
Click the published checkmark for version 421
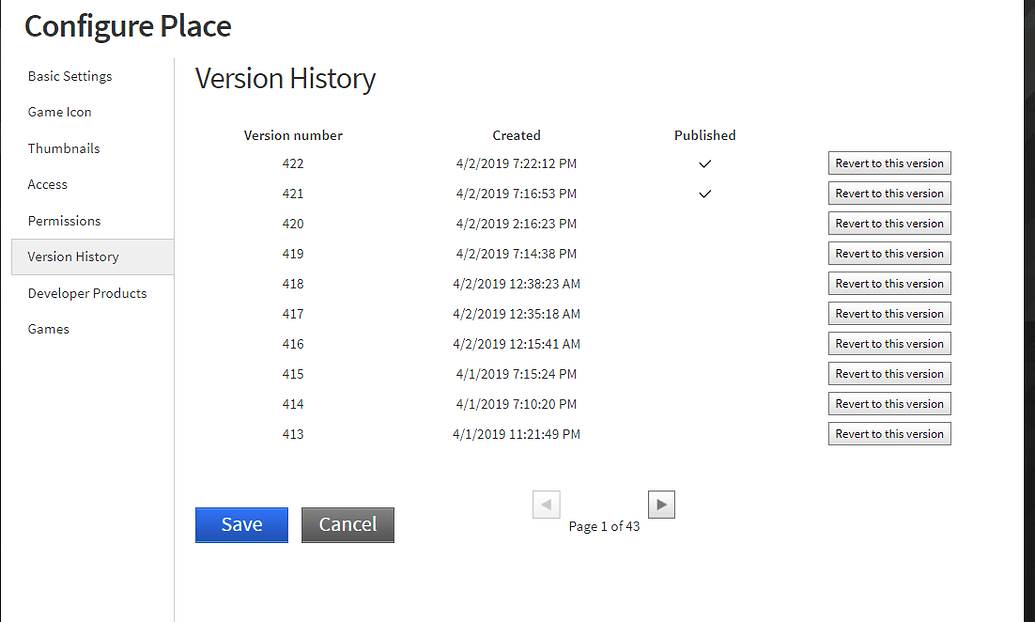coord(705,194)
